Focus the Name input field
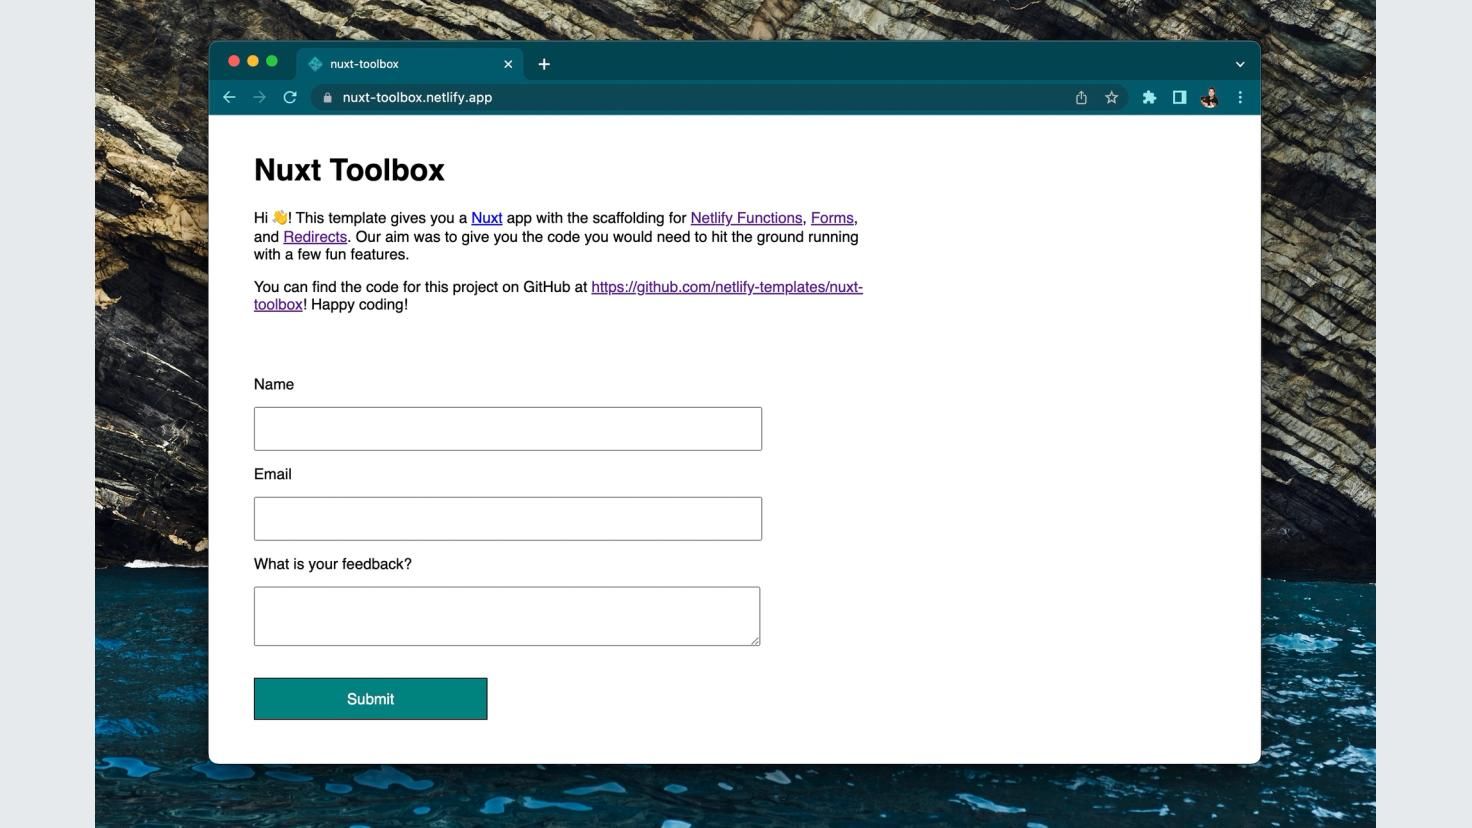Screen dimensions: 1472x828 tap(508, 429)
